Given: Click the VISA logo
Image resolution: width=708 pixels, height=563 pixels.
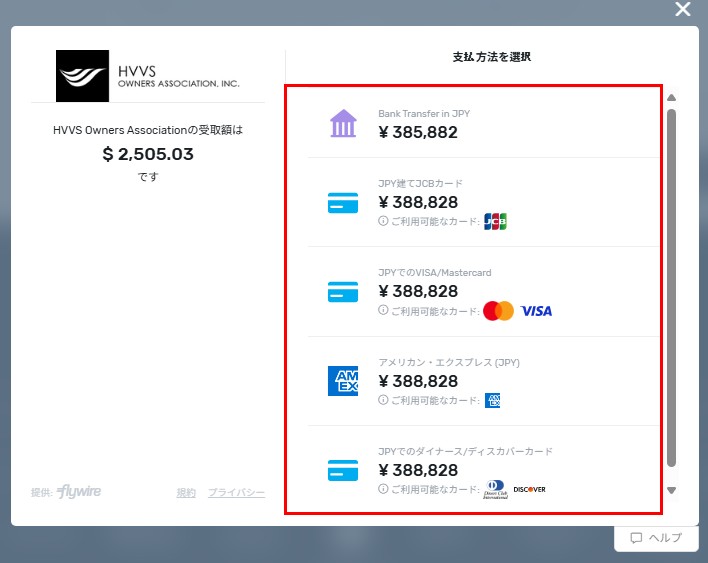Looking at the screenshot, I should [536, 311].
